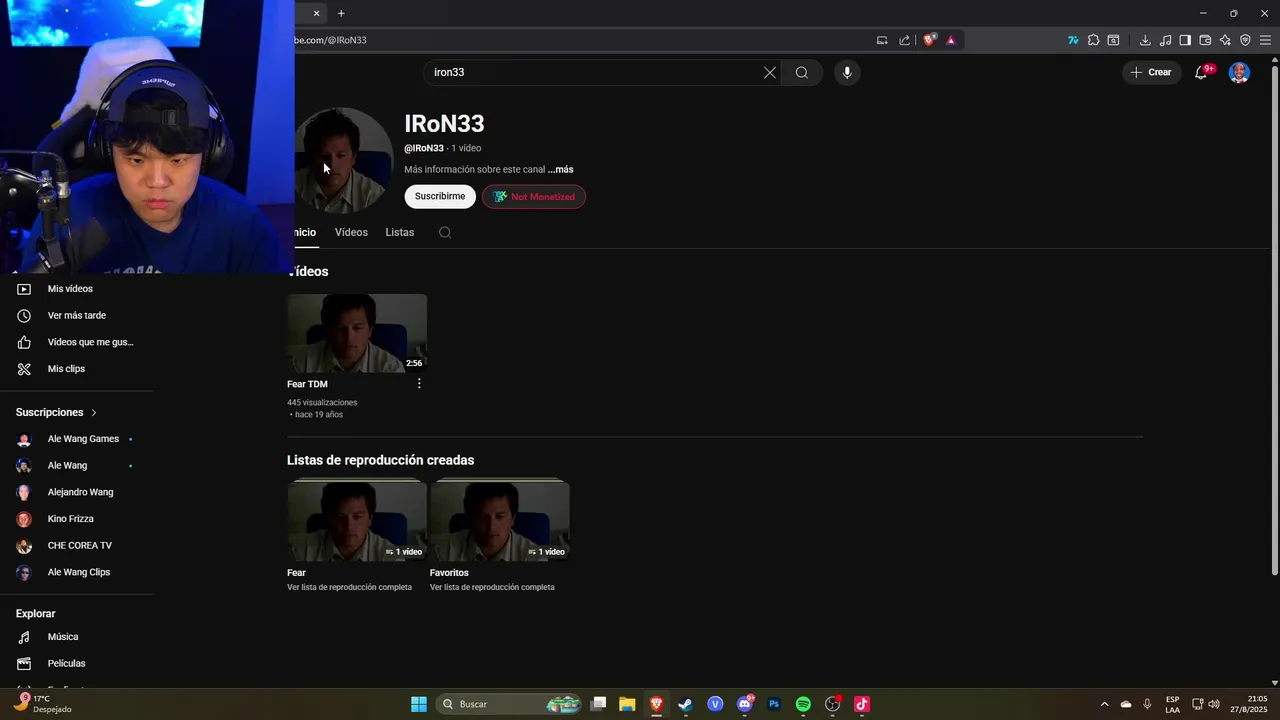Click the page vertical scrollbar
The image size is (1280, 720).
(x=1274, y=318)
